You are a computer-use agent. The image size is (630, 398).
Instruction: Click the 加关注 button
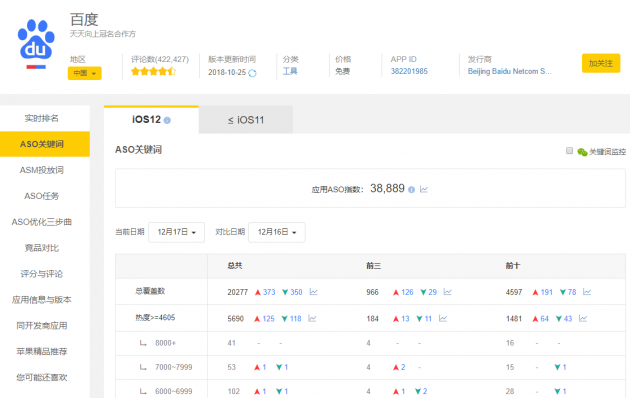tap(601, 63)
